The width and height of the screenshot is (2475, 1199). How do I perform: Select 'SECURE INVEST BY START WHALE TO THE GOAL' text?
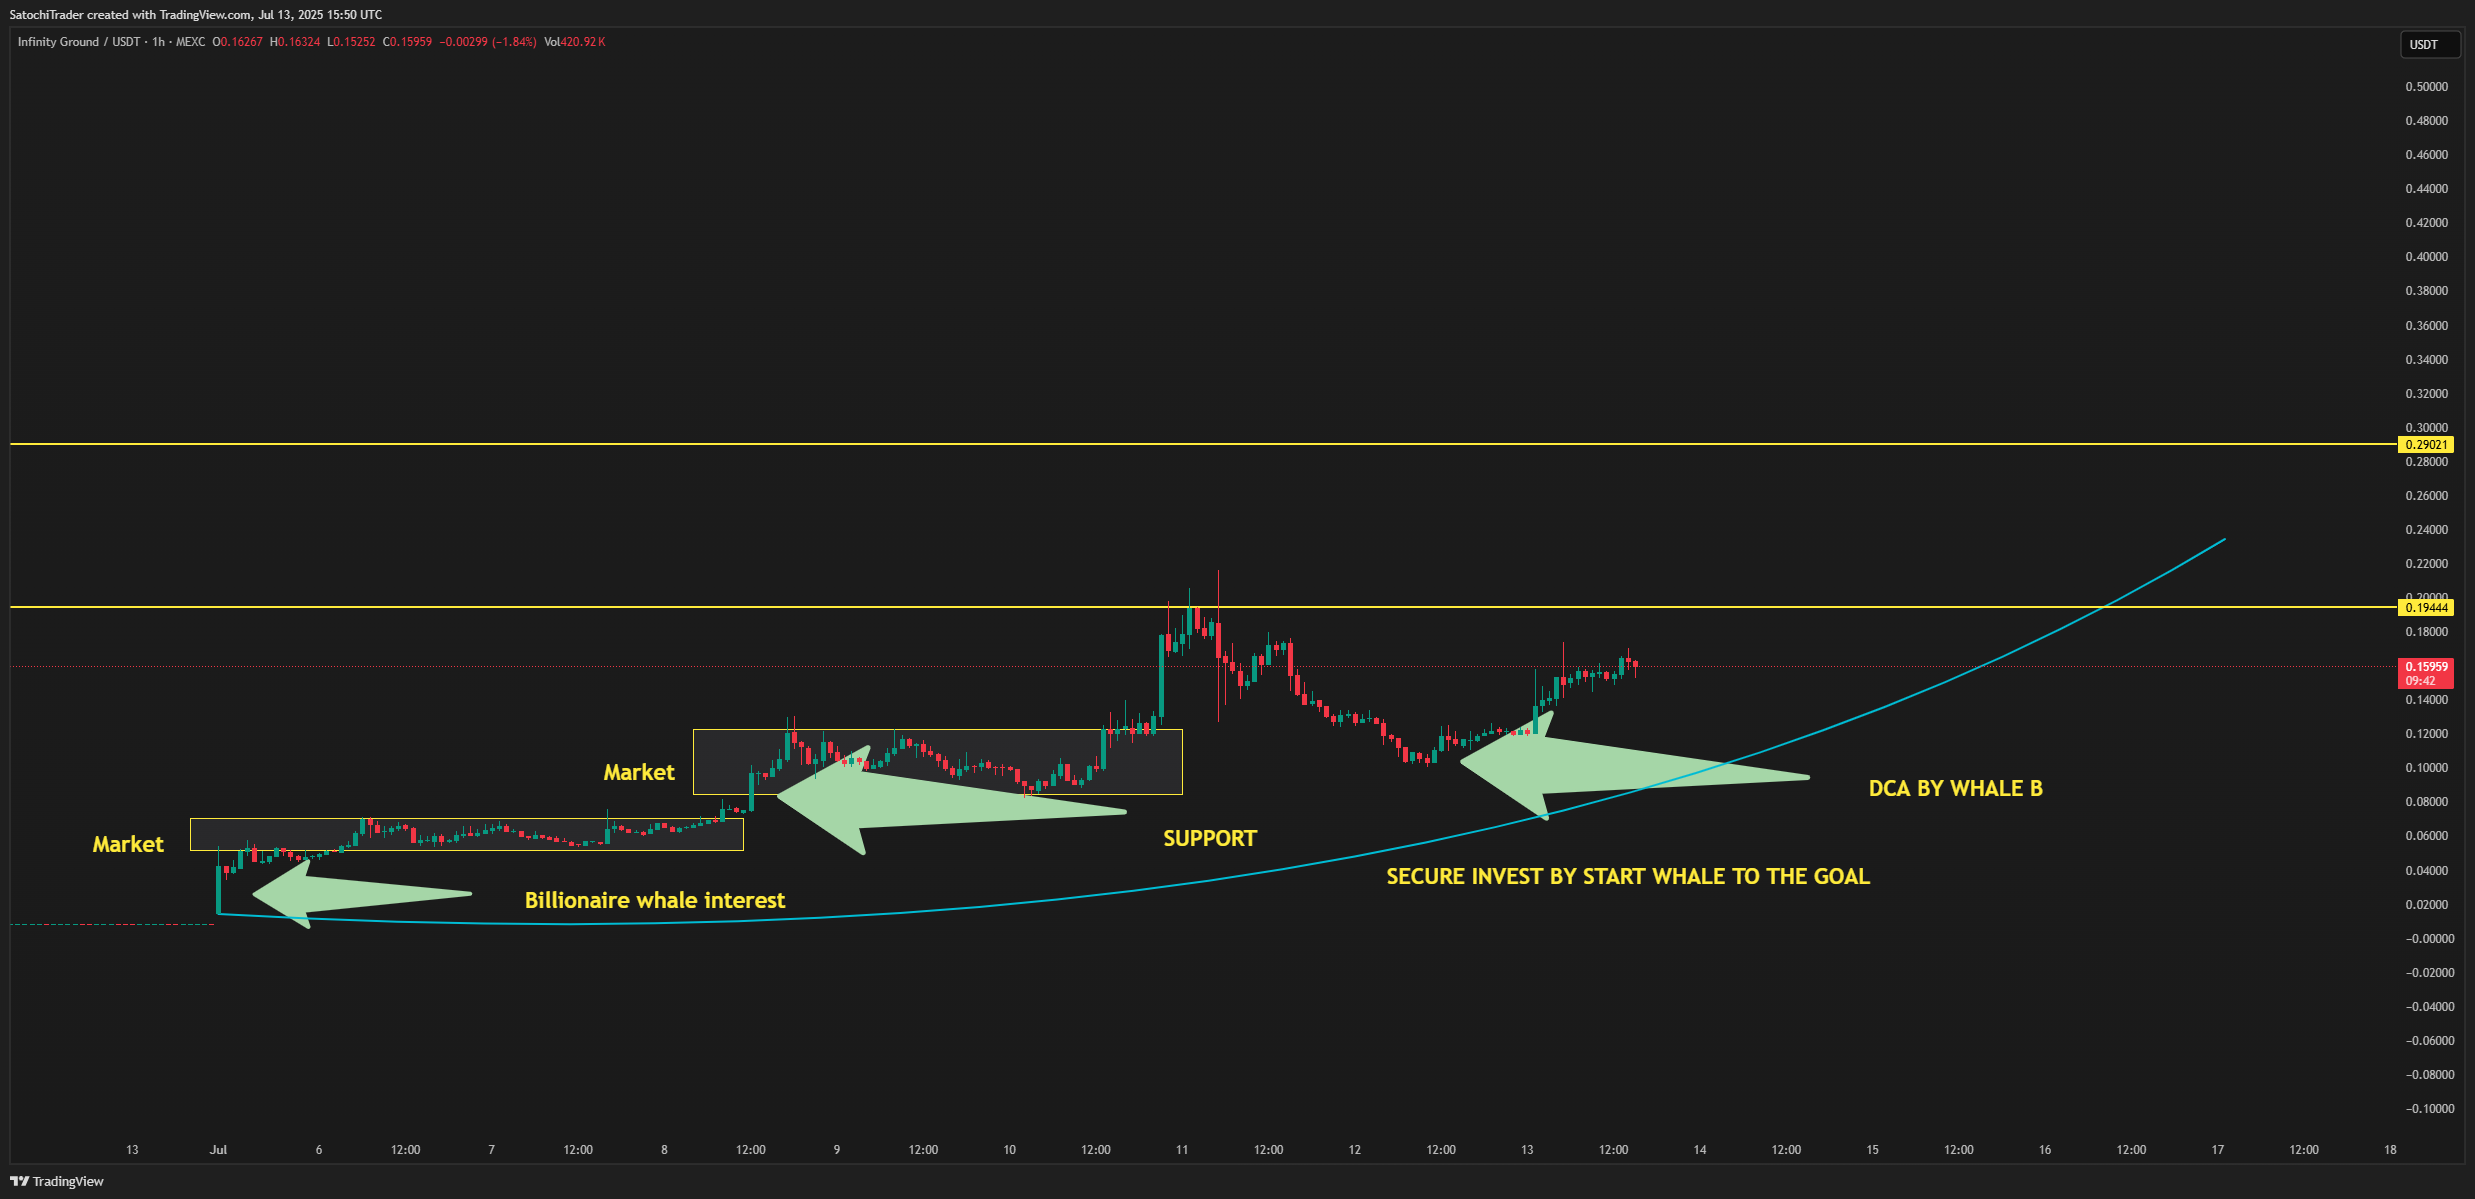(1628, 877)
